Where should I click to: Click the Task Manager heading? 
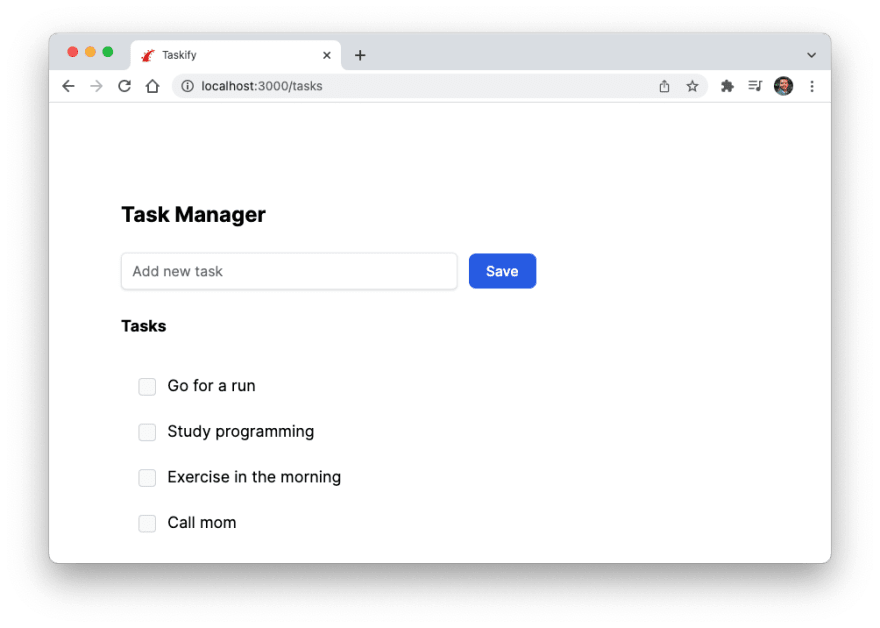click(x=194, y=214)
